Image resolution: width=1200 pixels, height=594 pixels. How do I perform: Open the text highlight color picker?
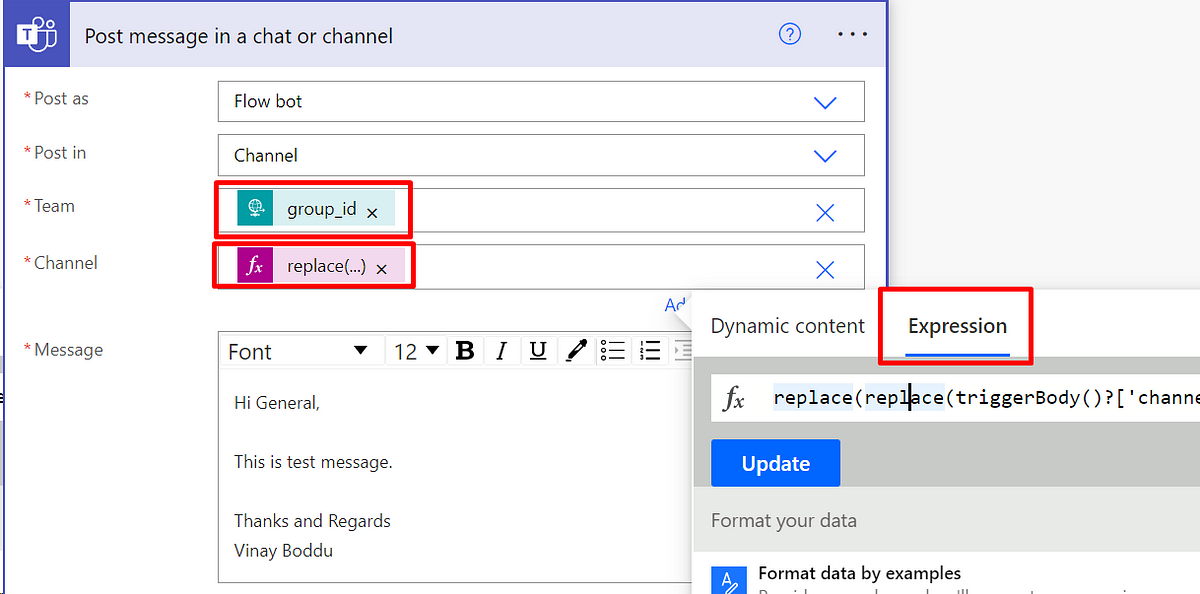576,350
